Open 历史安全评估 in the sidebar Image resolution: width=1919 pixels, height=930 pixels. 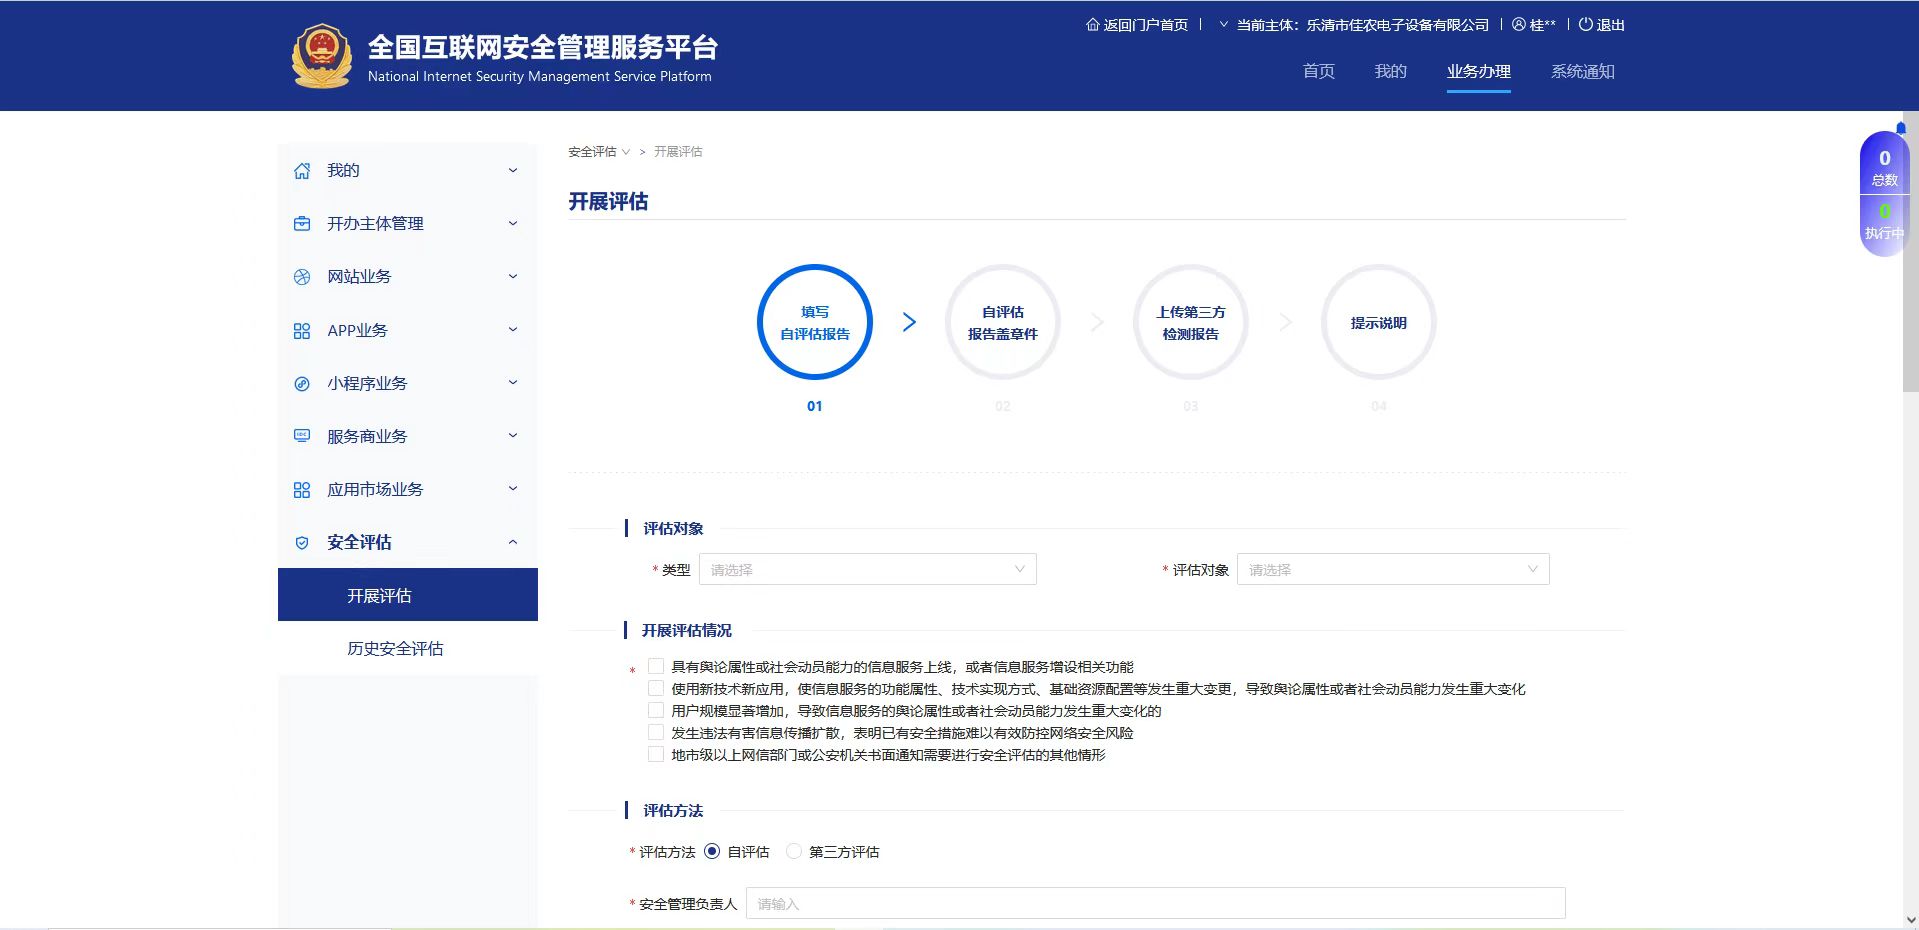[x=394, y=648]
